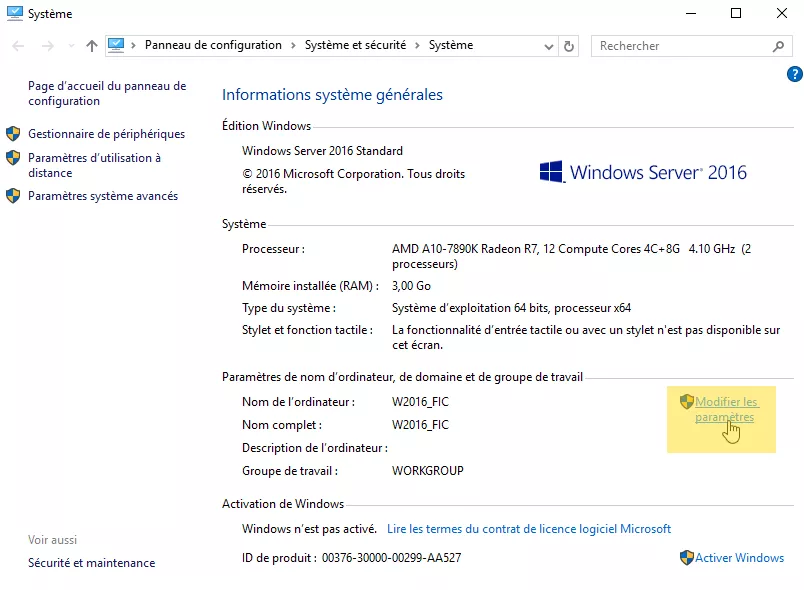Refresh the System page
This screenshot has height=590, width=804.
[x=569, y=47]
